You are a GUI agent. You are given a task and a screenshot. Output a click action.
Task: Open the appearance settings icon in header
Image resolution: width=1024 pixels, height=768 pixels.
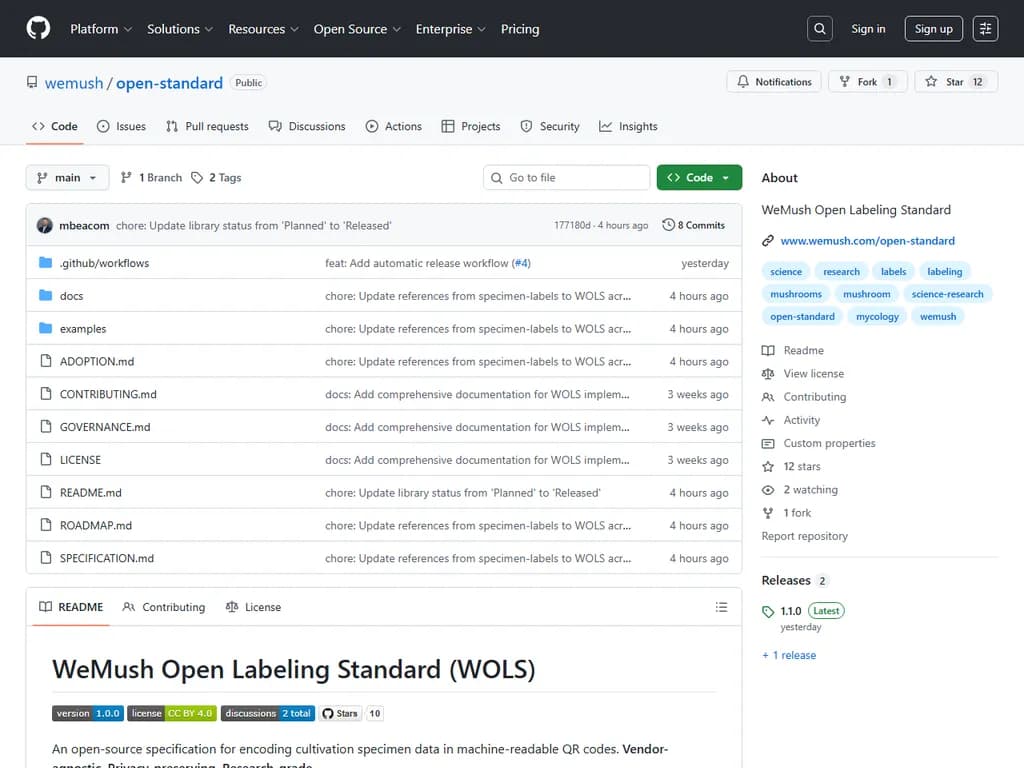[x=985, y=29]
